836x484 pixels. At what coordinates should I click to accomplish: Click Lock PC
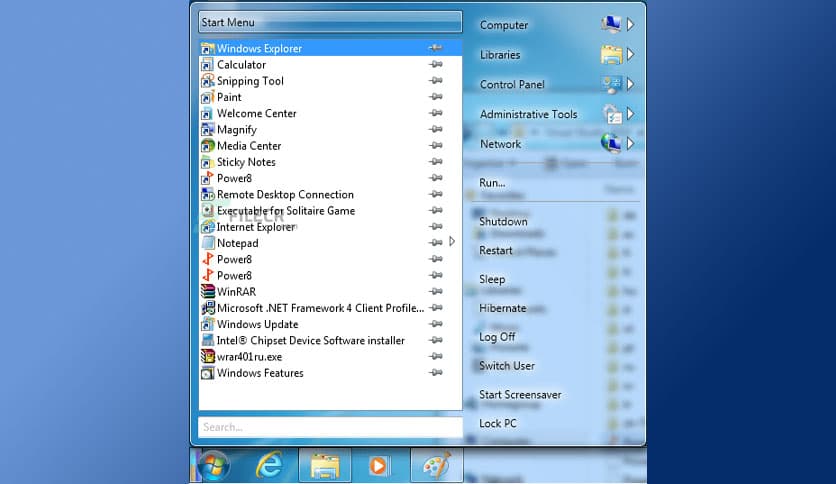click(497, 423)
